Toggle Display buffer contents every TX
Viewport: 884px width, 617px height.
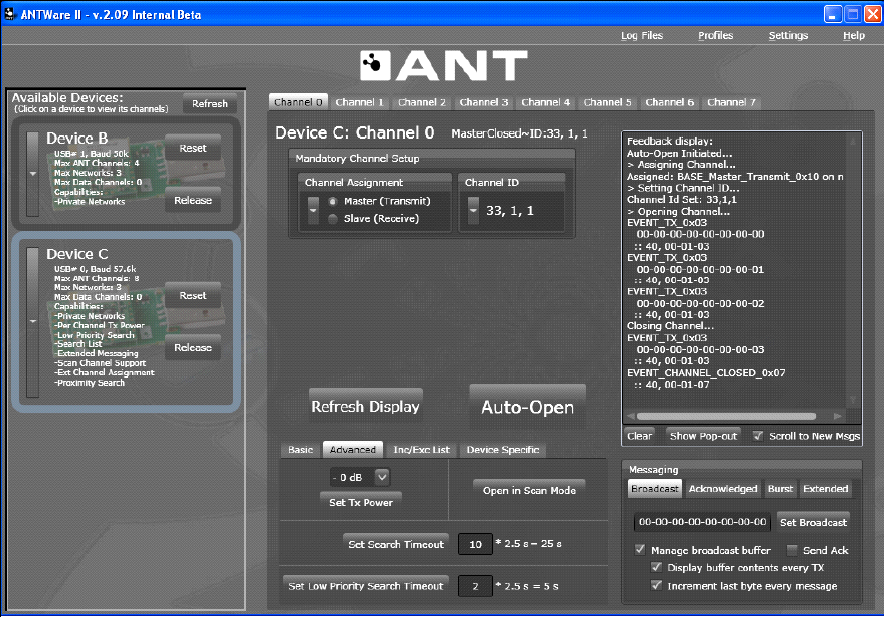point(656,567)
